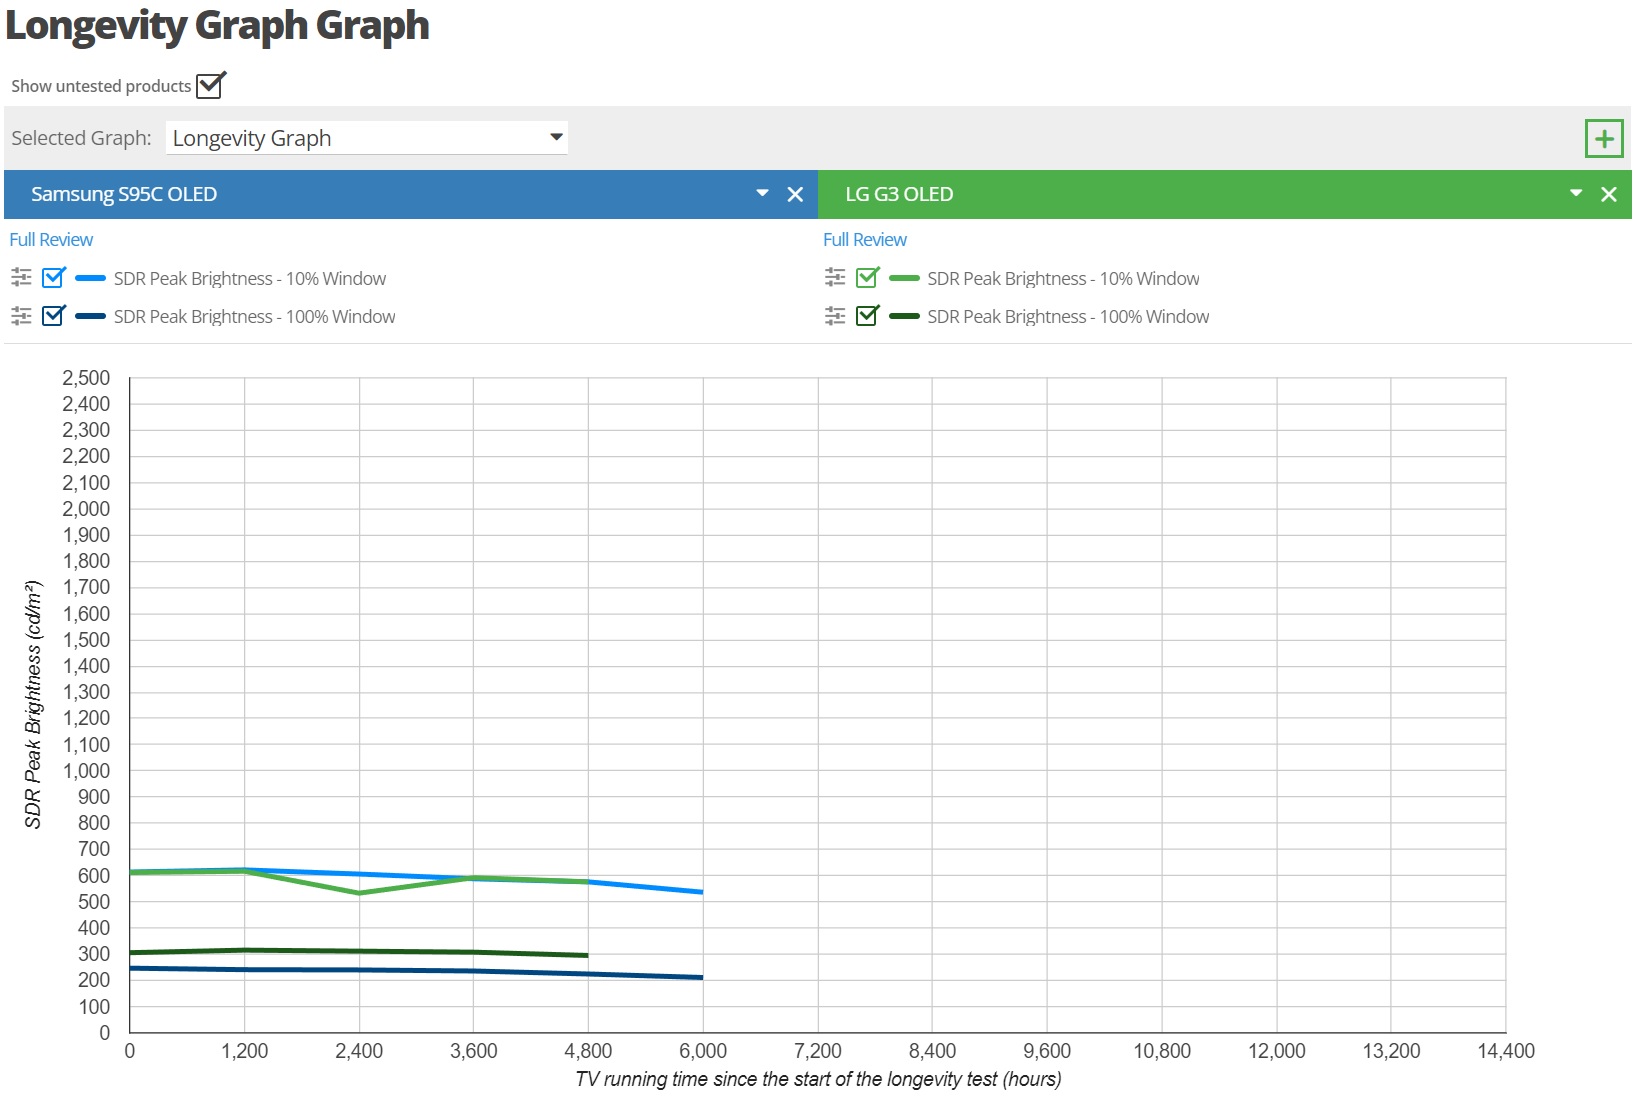The height and width of the screenshot is (1096, 1639).
Task: Open the Selected Graph dropdown
Action: (367, 138)
